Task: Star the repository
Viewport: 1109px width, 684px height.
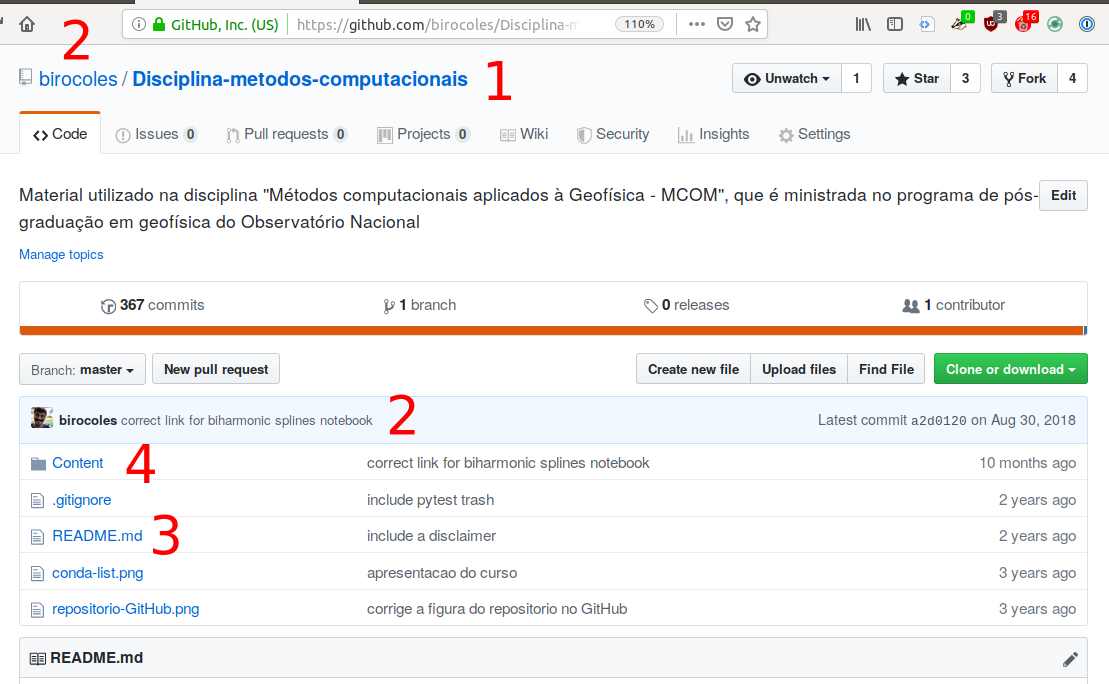Action: 917,79
